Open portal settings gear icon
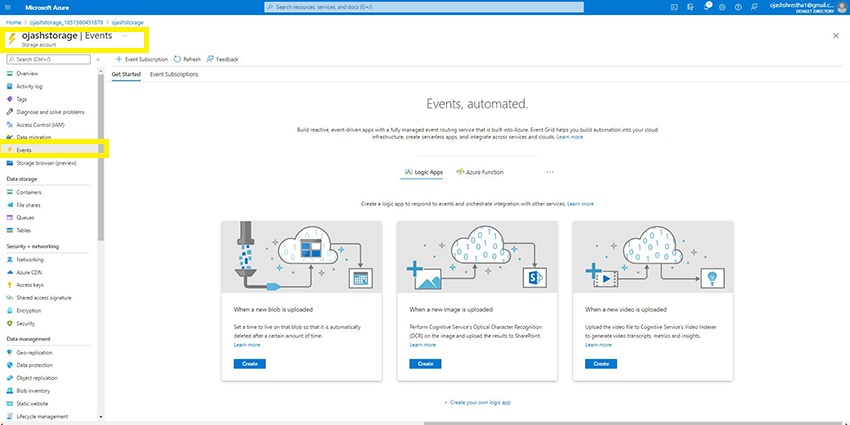The image size is (850, 425). click(x=722, y=7)
